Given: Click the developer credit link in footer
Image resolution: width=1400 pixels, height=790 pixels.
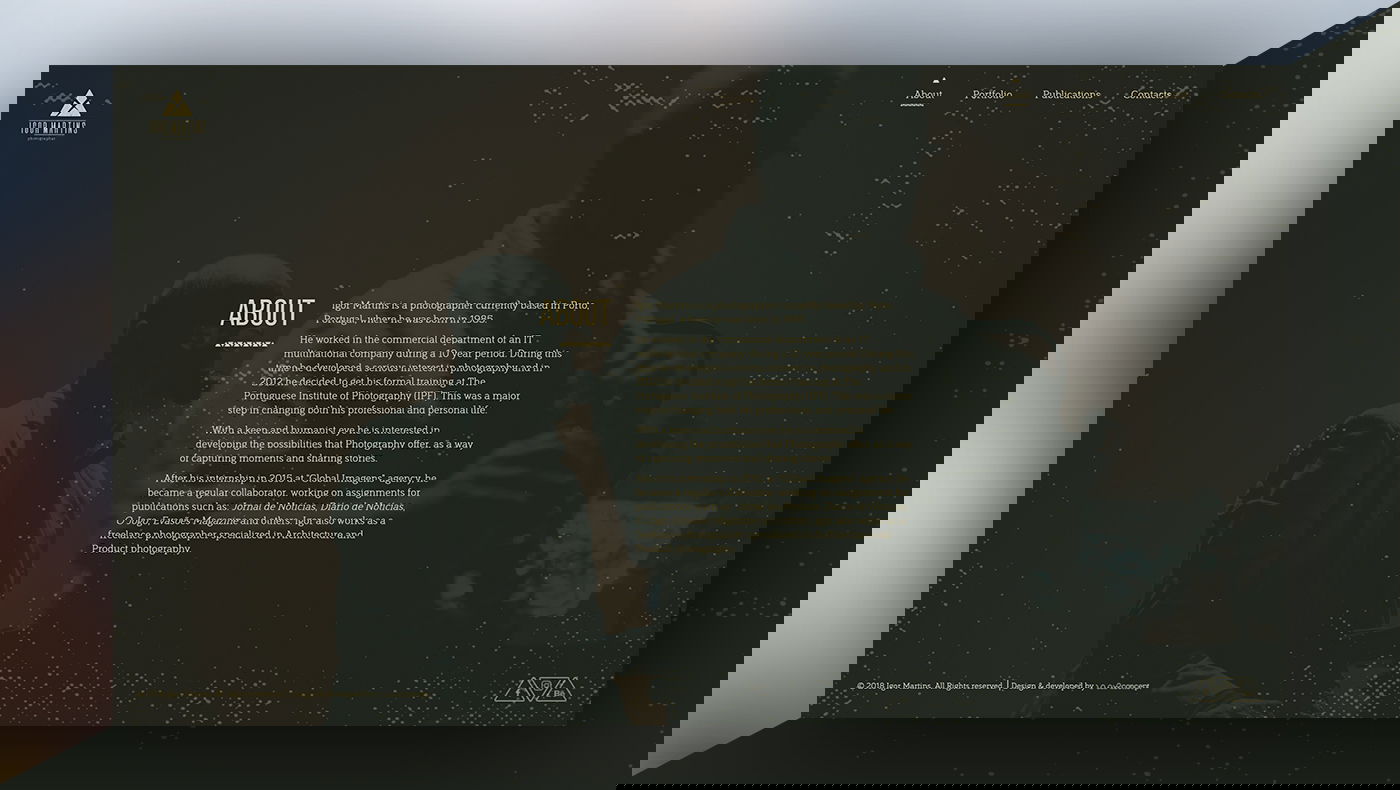Looking at the screenshot, I should point(1122,686).
